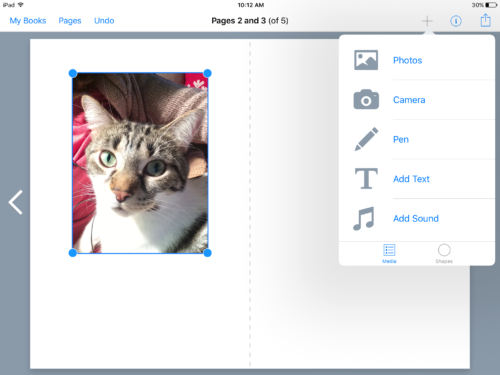Screen dimensions: 500x375
Task: Click the Photos picture icon
Action: [x=366, y=60]
